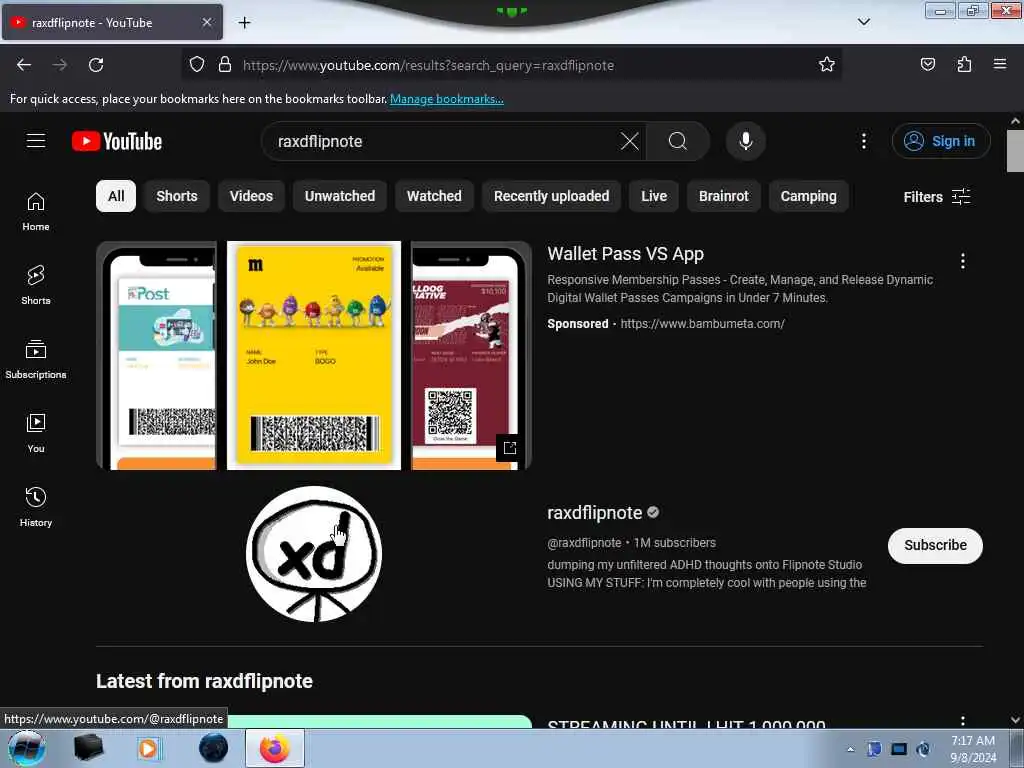The width and height of the screenshot is (1024, 768).
Task: Select the Camping filter chip
Action: [808, 196]
